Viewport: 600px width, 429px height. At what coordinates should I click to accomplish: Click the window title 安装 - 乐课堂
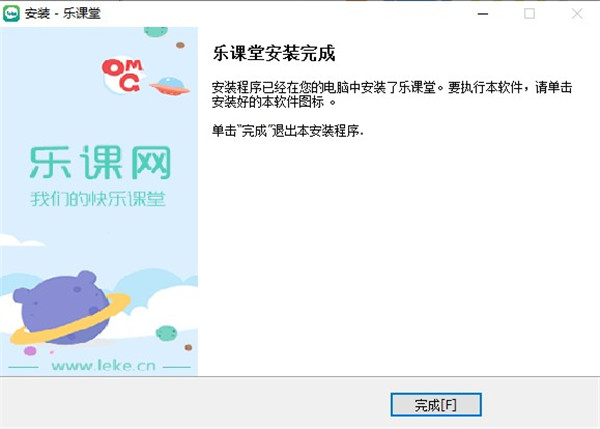coord(63,14)
